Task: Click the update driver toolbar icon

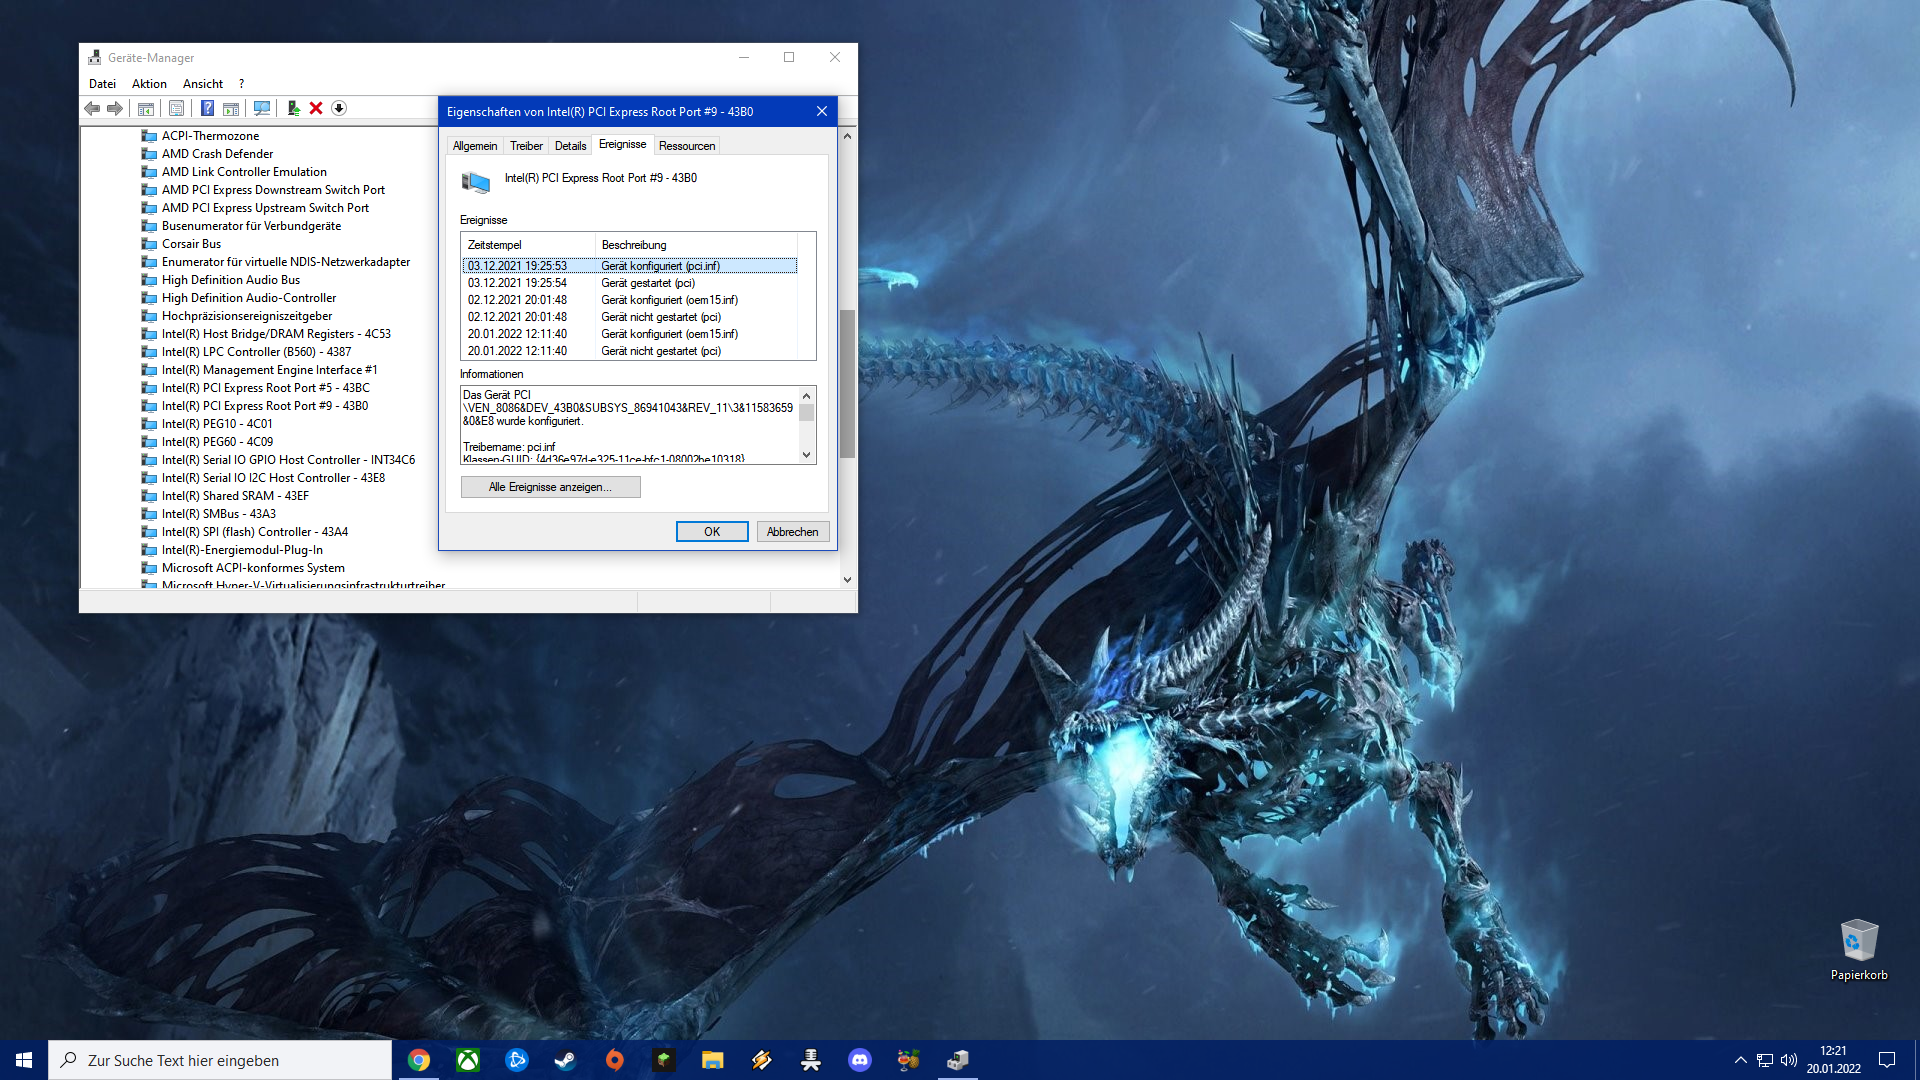Action: [293, 108]
